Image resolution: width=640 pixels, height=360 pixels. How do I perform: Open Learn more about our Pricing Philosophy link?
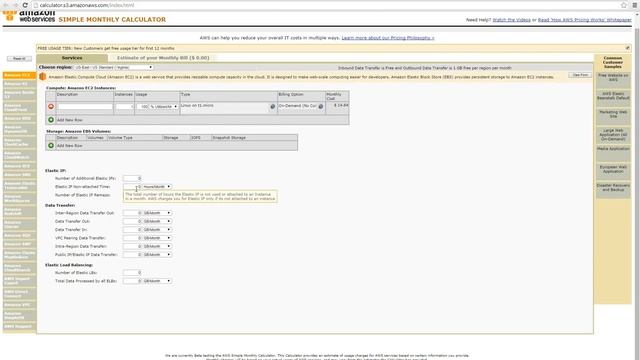388,38
